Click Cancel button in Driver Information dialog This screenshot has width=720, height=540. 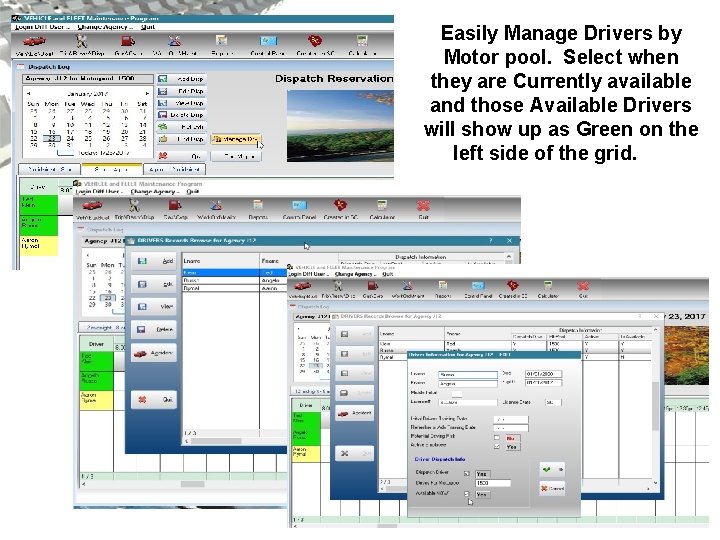(552, 488)
